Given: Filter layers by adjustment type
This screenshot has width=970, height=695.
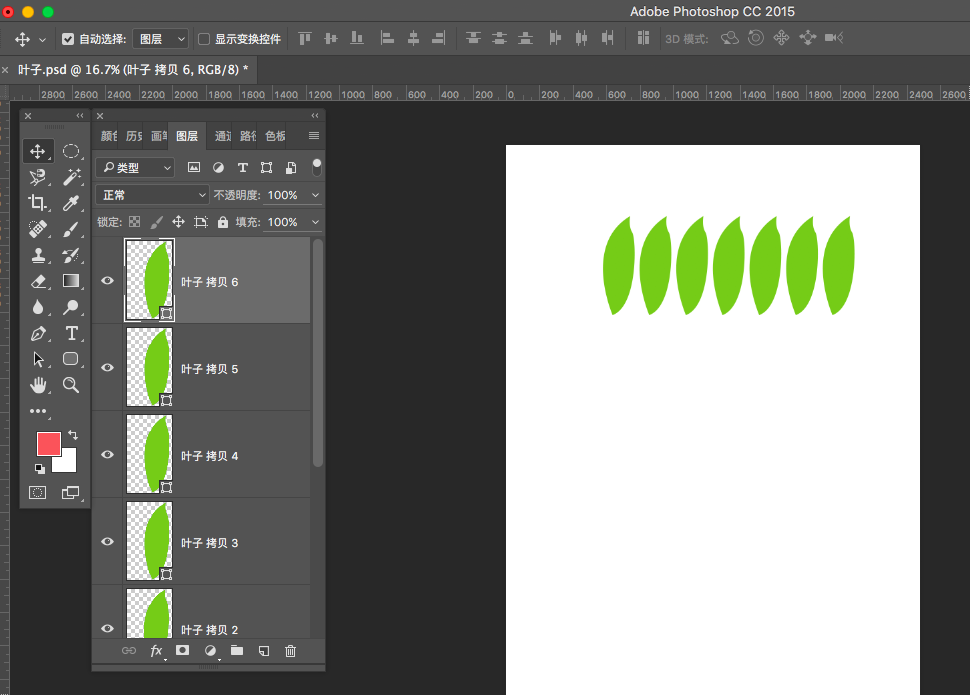Looking at the screenshot, I should click(x=218, y=167).
